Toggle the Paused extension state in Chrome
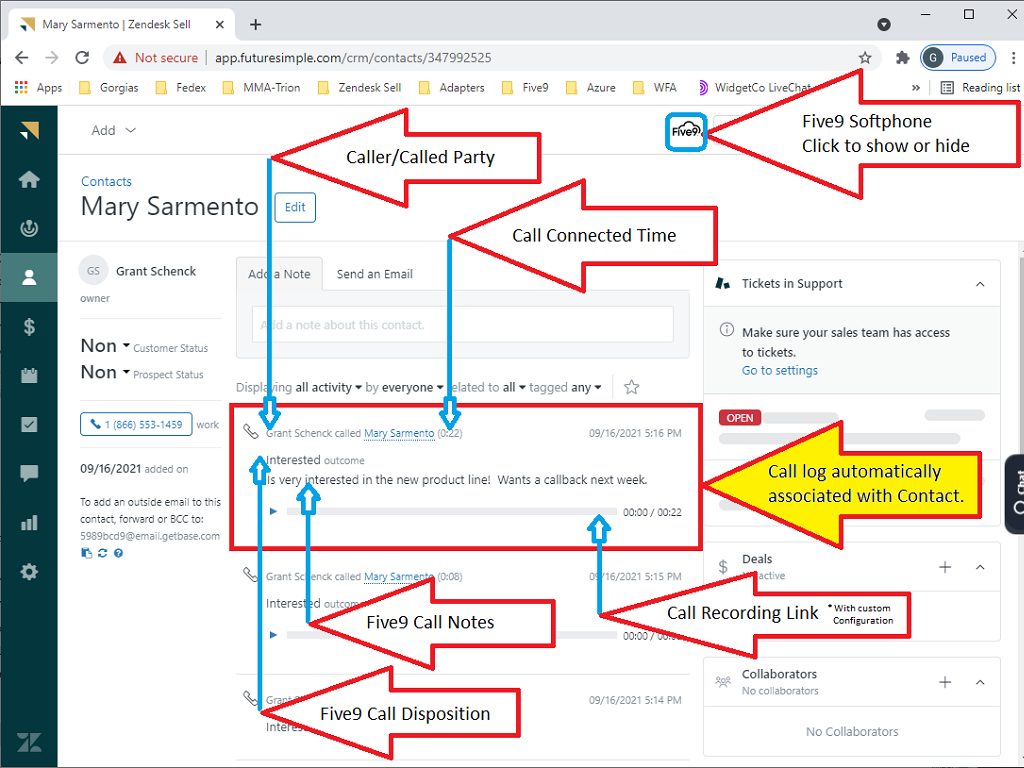1024x768 pixels. [957, 57]
